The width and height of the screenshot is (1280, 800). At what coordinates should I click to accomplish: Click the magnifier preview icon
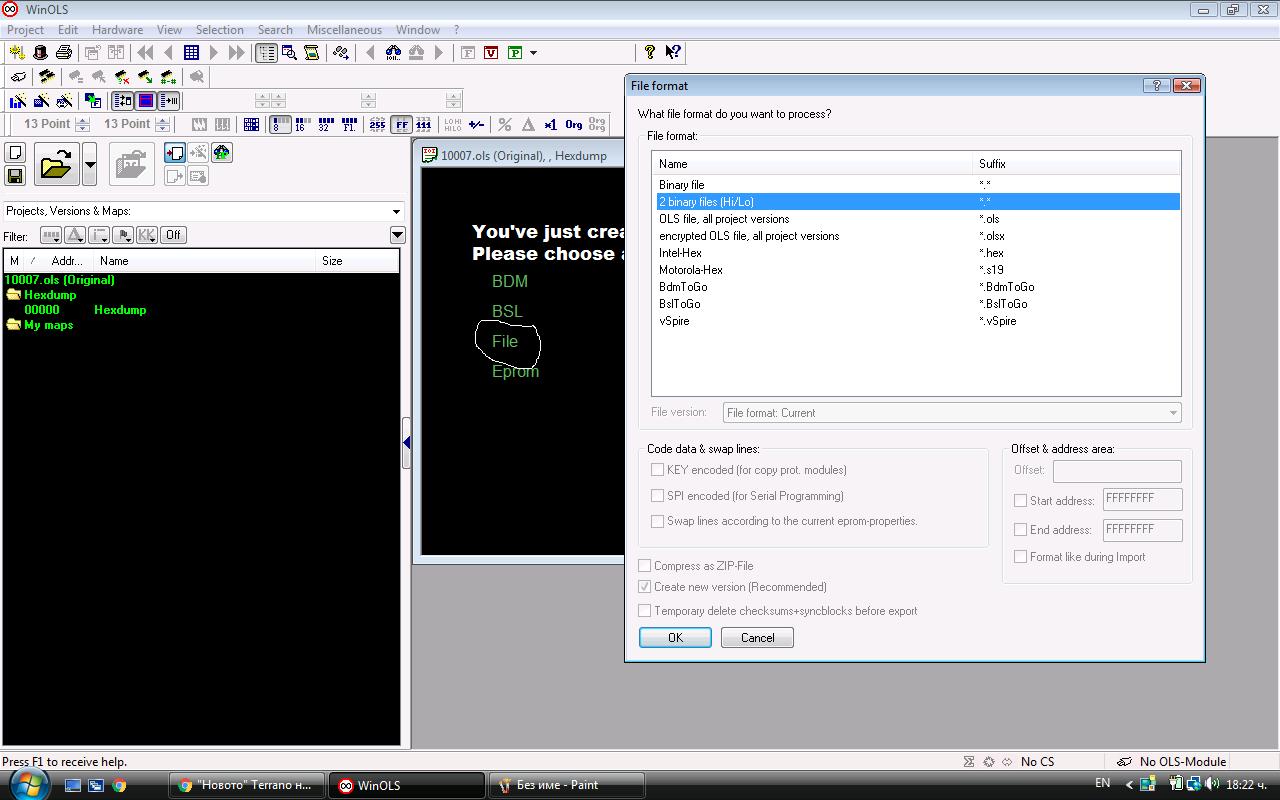point(289,52)
